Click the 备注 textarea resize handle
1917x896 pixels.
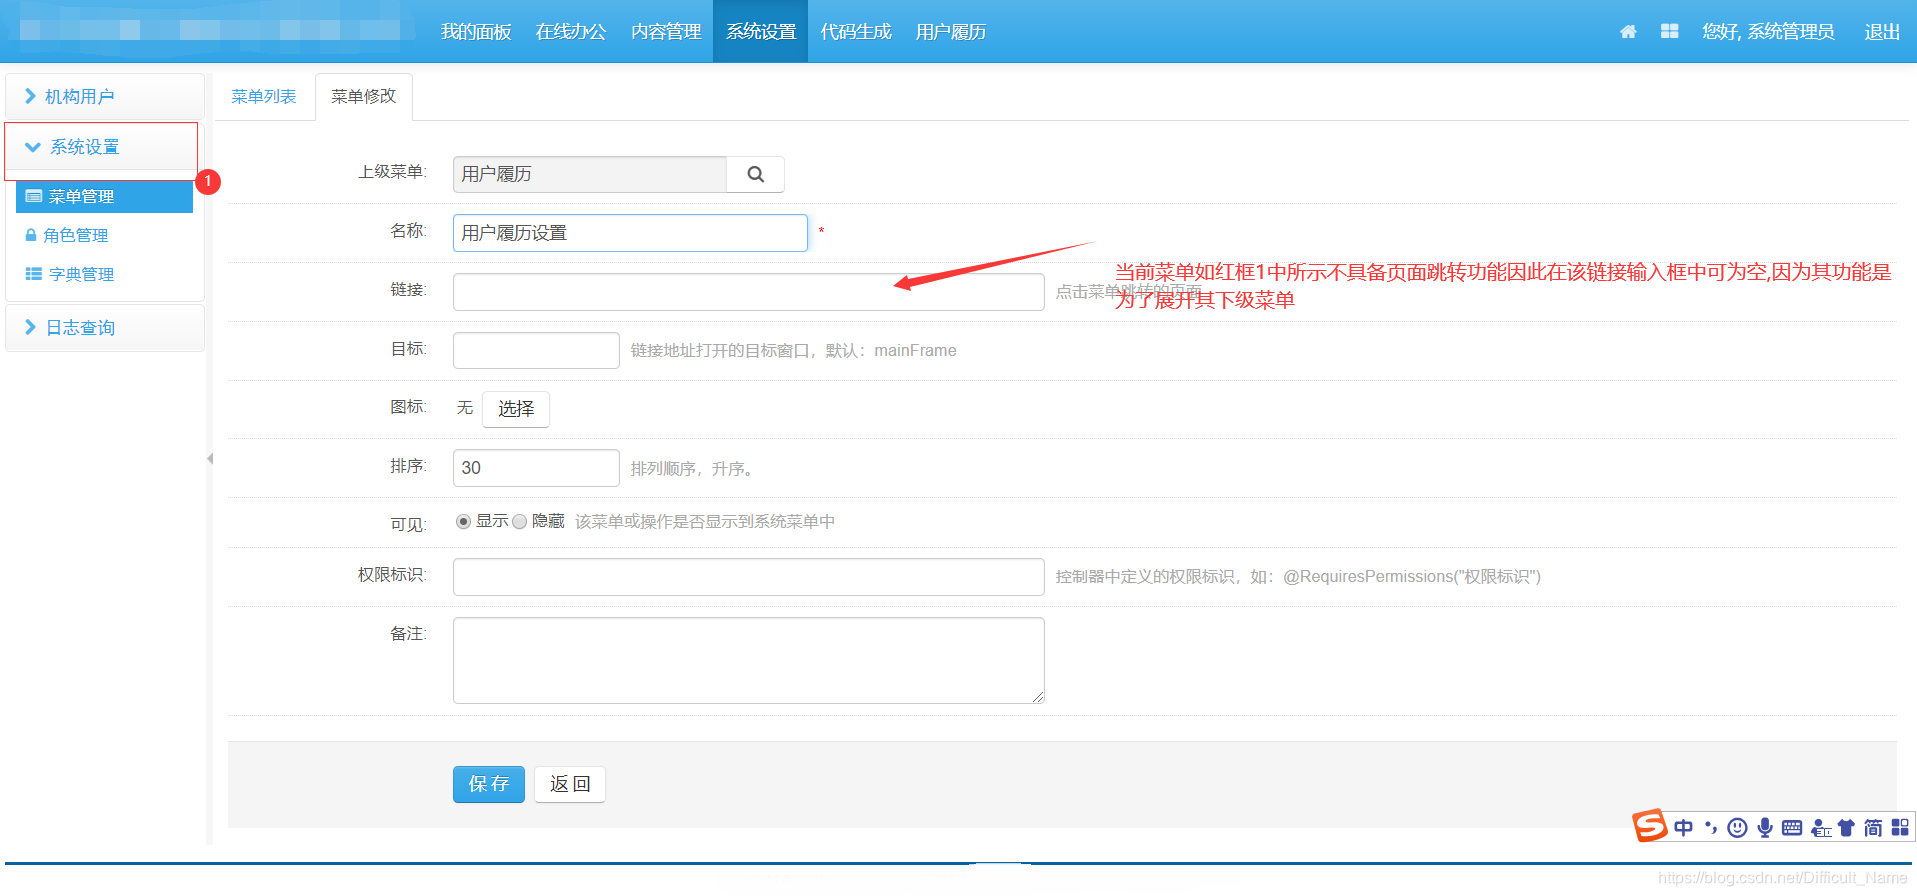[x=1039, y=698]
